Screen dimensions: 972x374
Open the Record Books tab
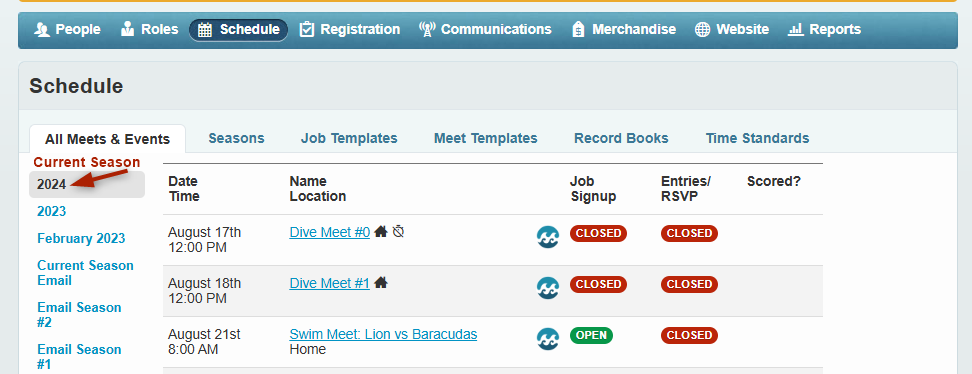[x=621, y=138]
